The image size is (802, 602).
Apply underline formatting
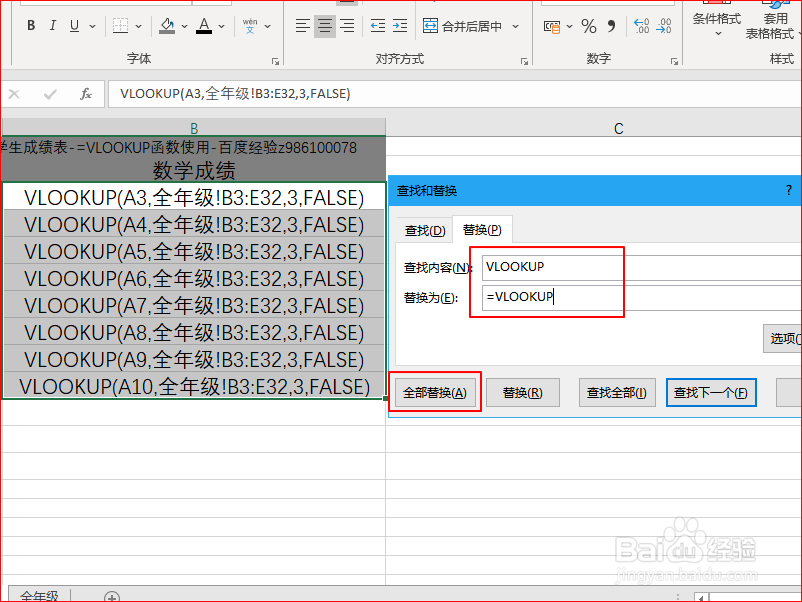(x=75, y=26)
